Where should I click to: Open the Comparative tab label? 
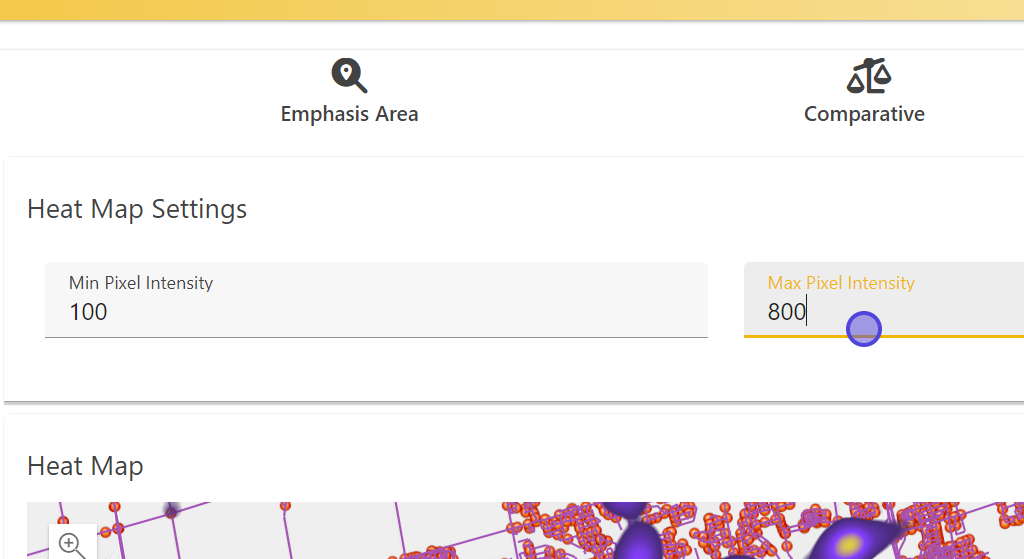coord(864,114)
